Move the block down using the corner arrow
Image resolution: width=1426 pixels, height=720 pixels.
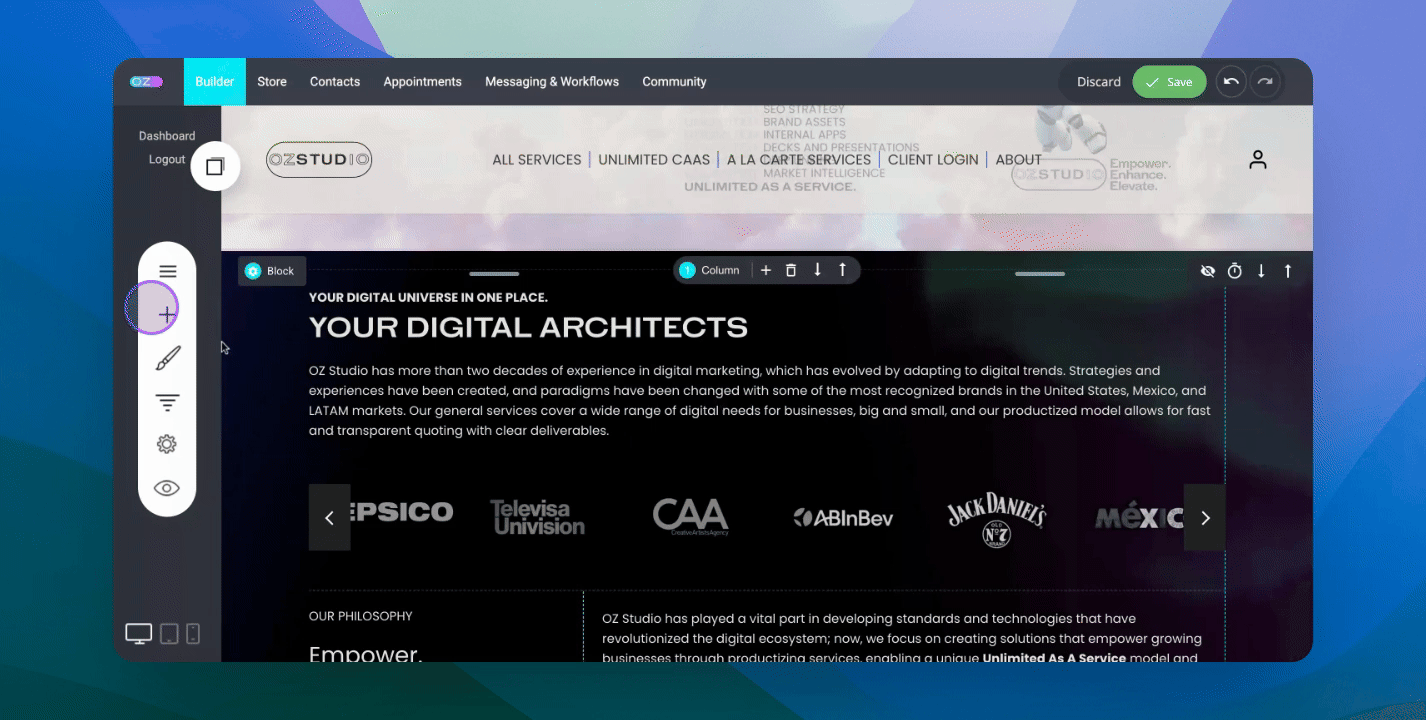pos(1261,271)
